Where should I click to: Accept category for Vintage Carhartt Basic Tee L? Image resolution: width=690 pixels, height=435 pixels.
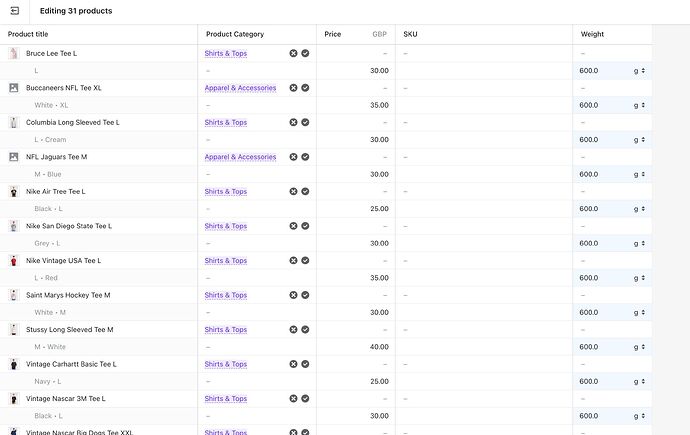(x=305, y=364)
